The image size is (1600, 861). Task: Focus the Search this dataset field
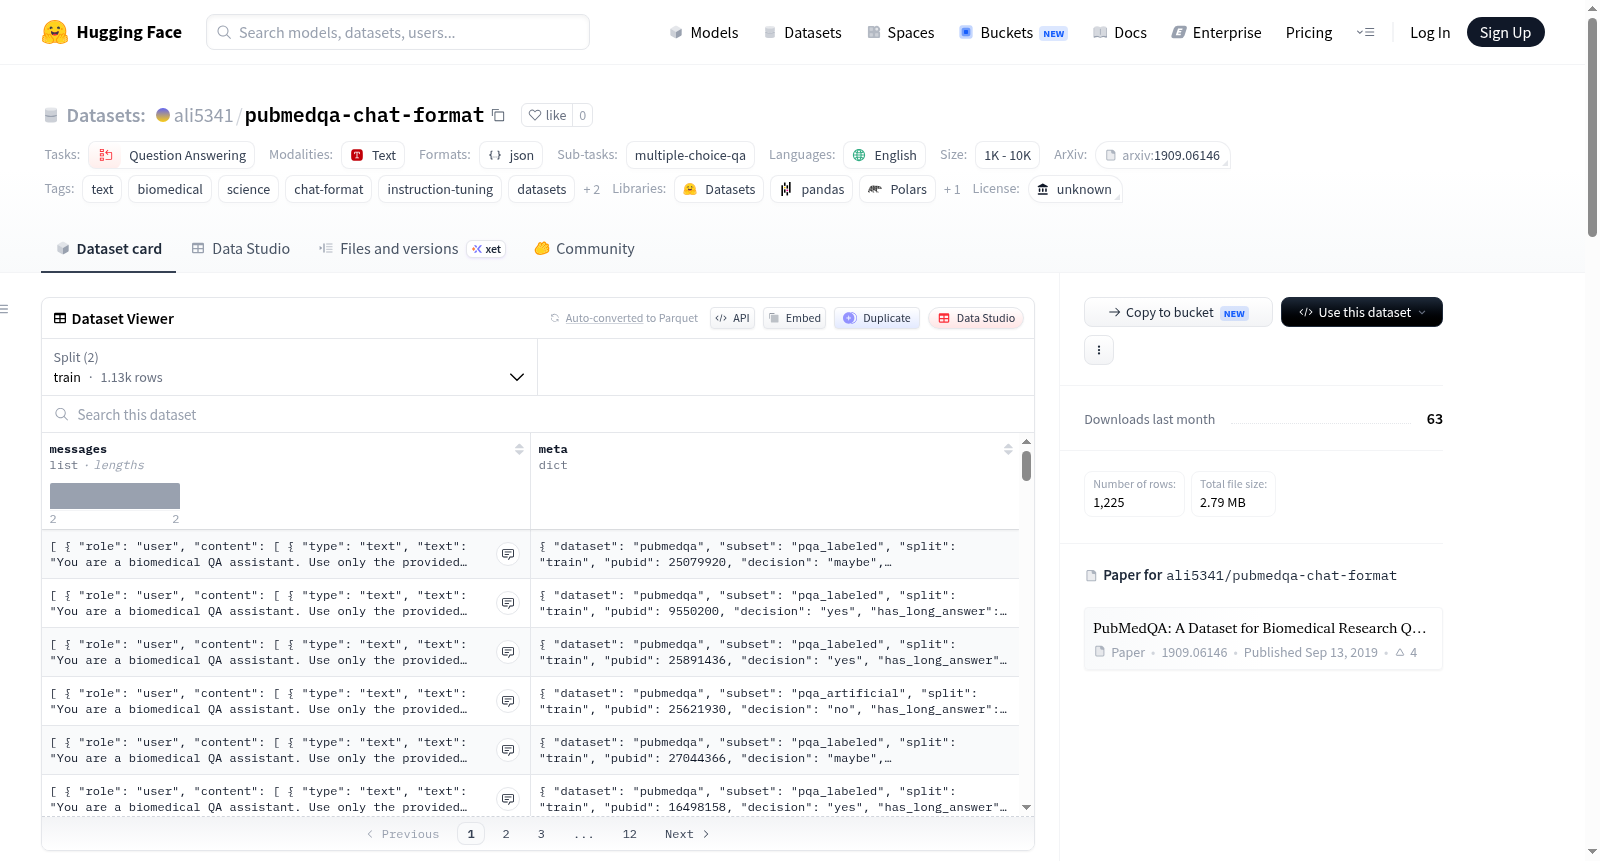538,414
